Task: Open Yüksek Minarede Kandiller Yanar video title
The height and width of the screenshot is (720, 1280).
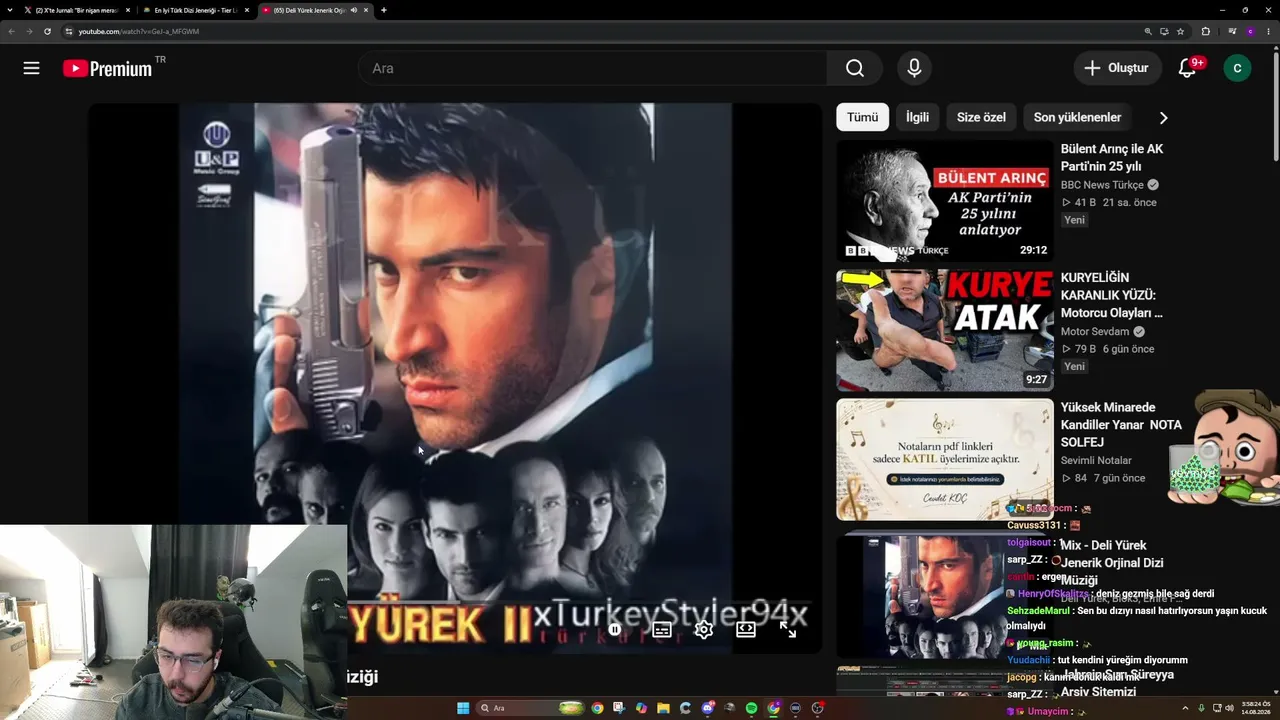Action: [1121, 425]
